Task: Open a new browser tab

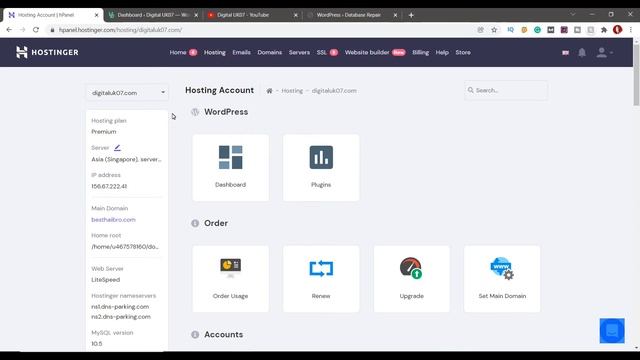Action: (411, 15)
